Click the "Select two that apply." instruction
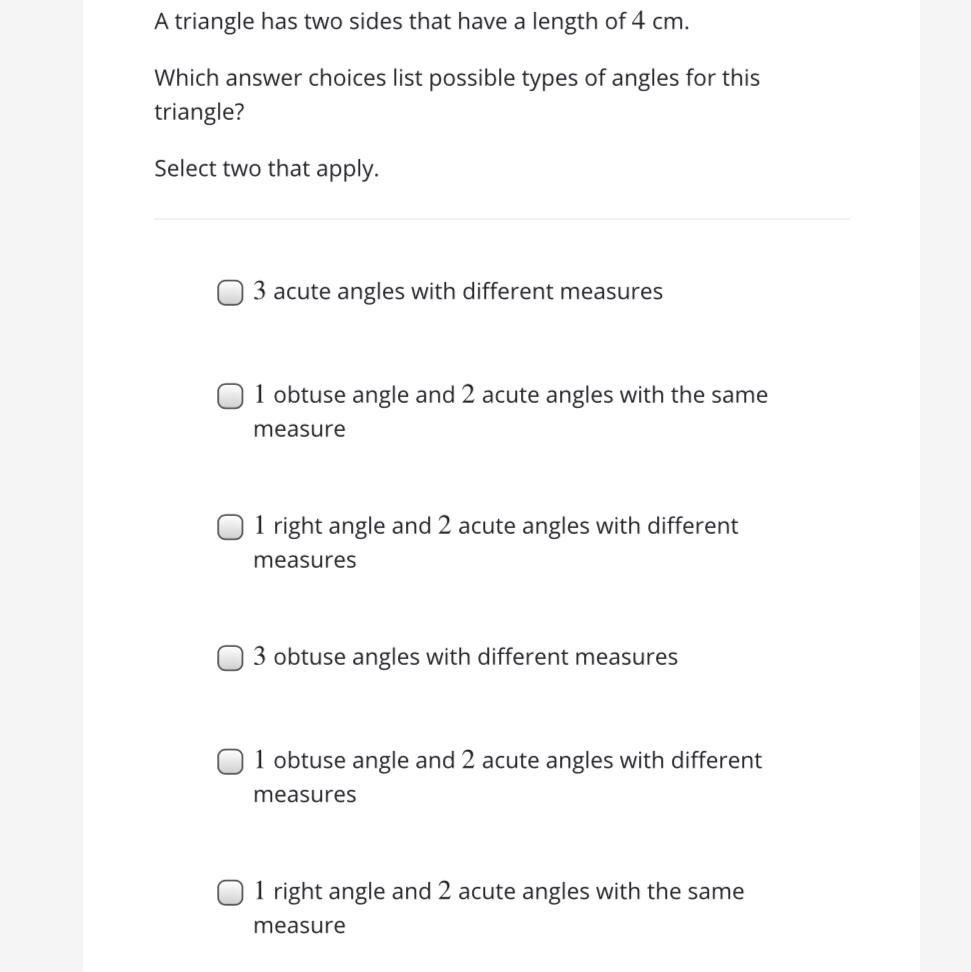The width and height of the screenshot is (971, 972). pyautogui.click(x=267, y=169)
